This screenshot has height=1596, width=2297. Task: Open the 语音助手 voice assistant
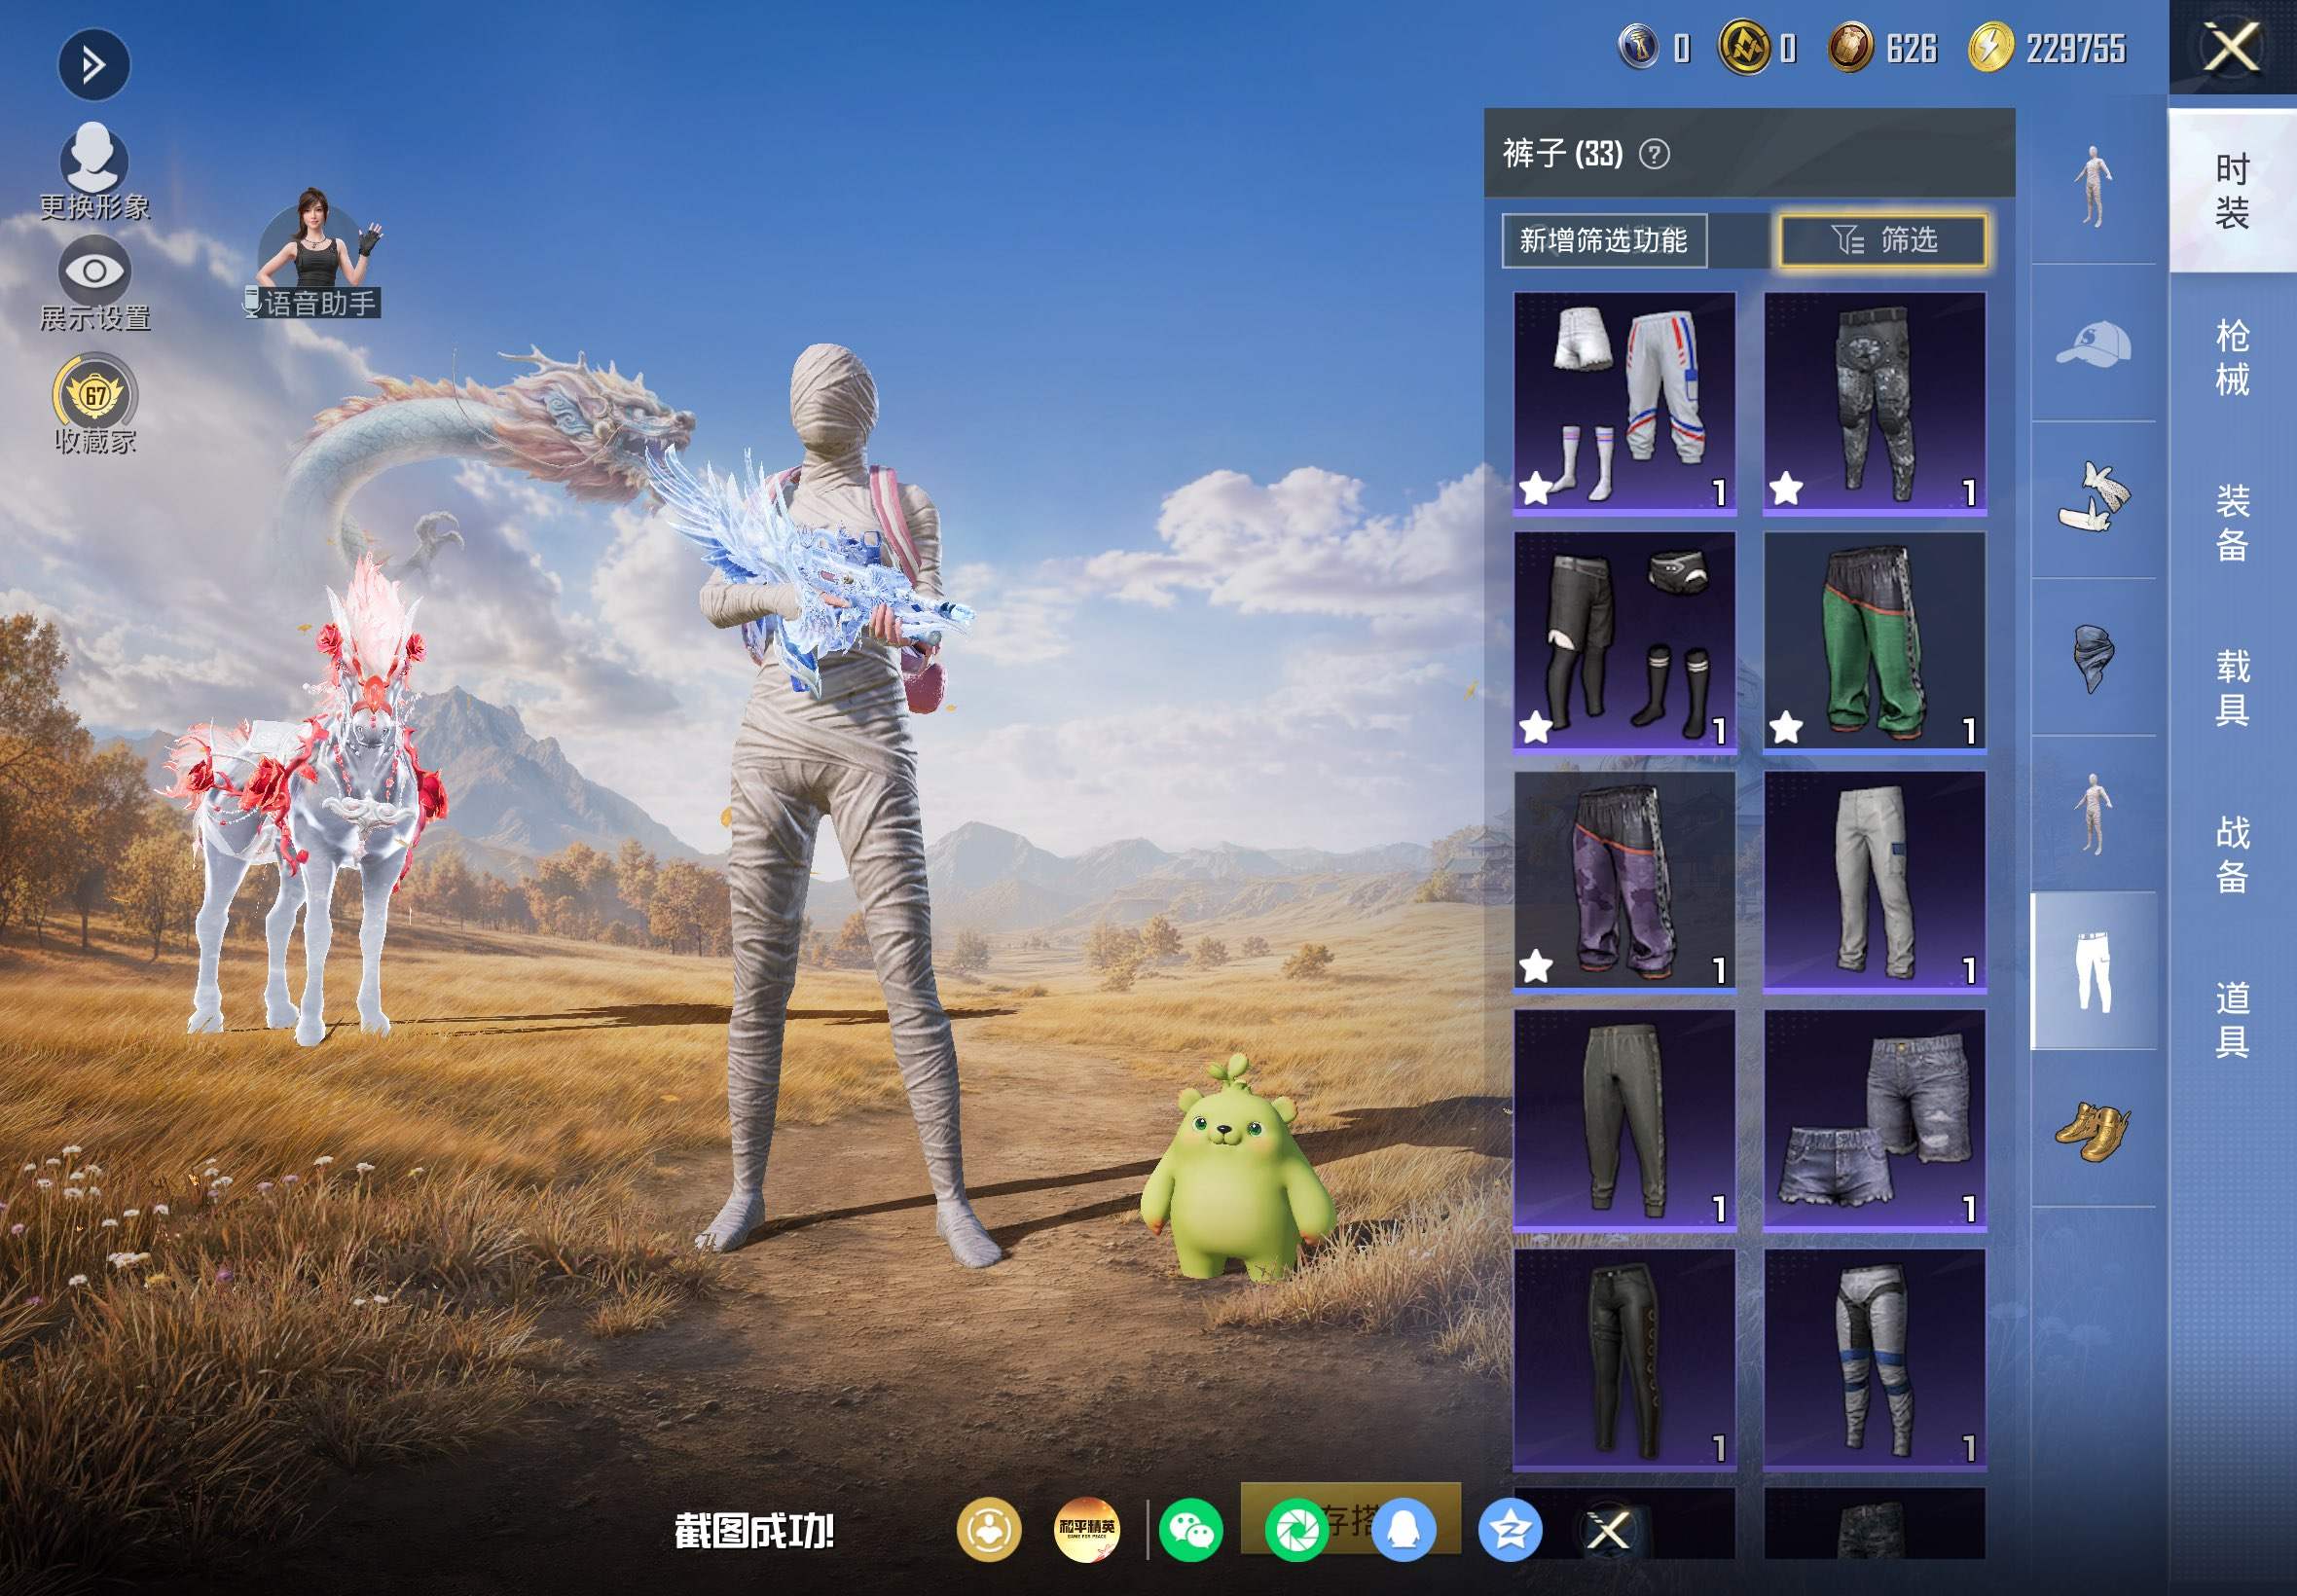pyautogui.click(x=314, y=254)
